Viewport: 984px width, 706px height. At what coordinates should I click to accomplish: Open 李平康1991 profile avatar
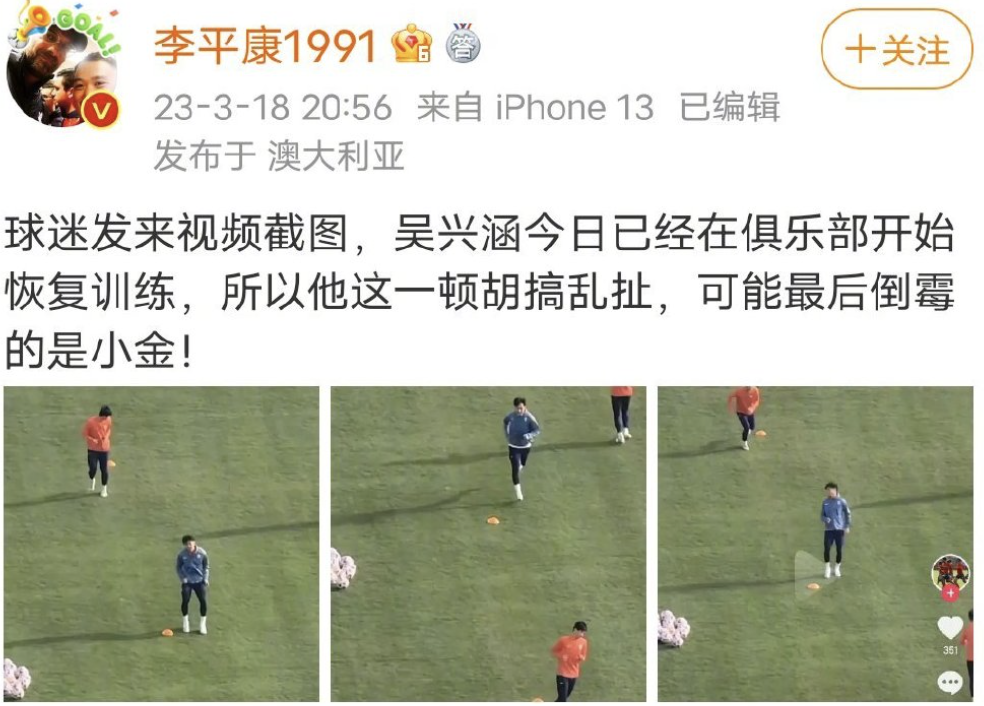coord(63,68)
